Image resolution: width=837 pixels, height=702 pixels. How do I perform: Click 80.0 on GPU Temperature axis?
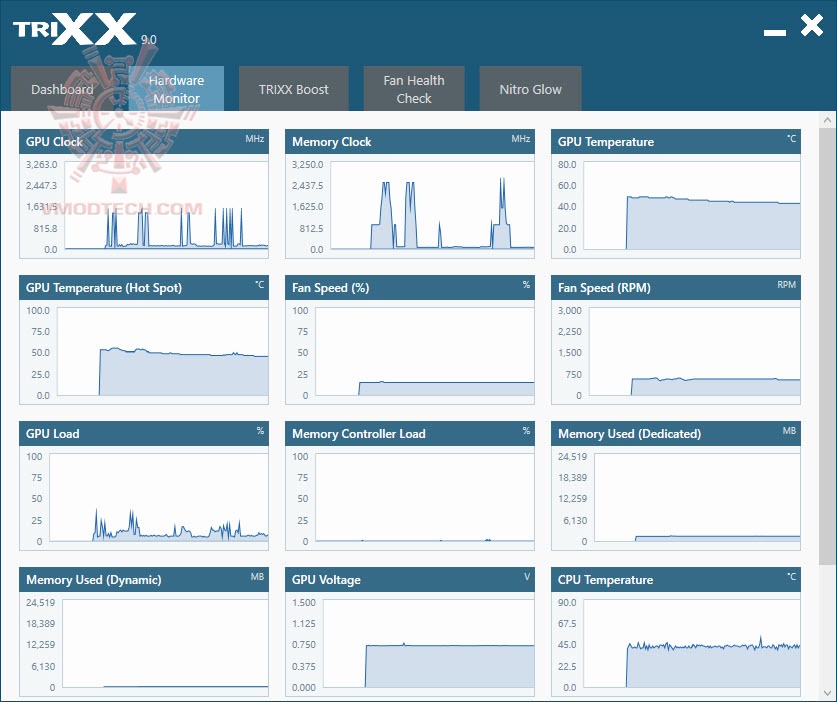567,164
